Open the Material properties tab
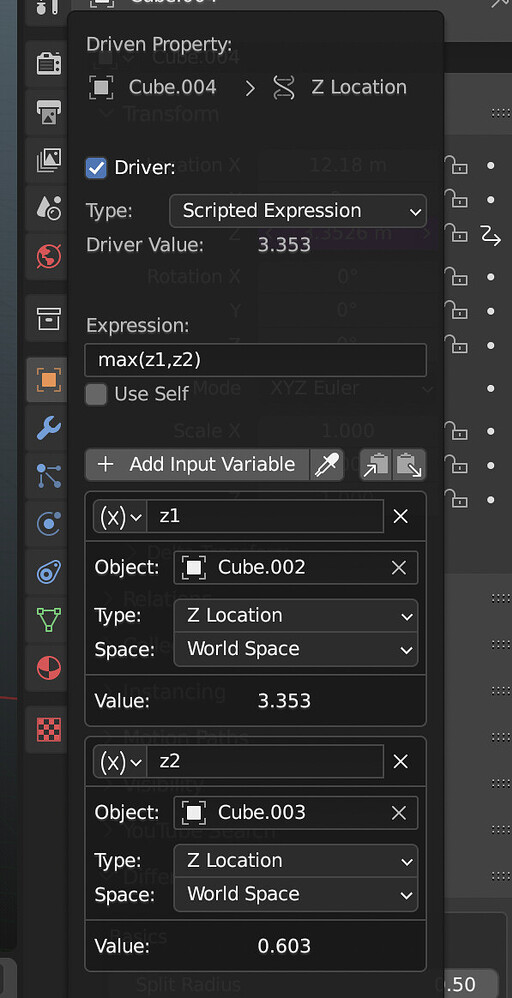This screenshot has width=512, height=998. pos(48,668)
